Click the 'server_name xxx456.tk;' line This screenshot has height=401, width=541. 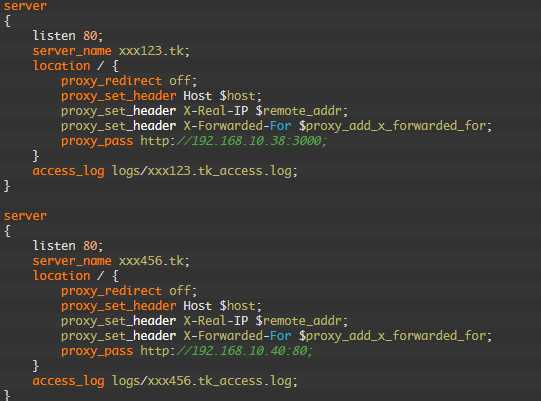[111, 261]
